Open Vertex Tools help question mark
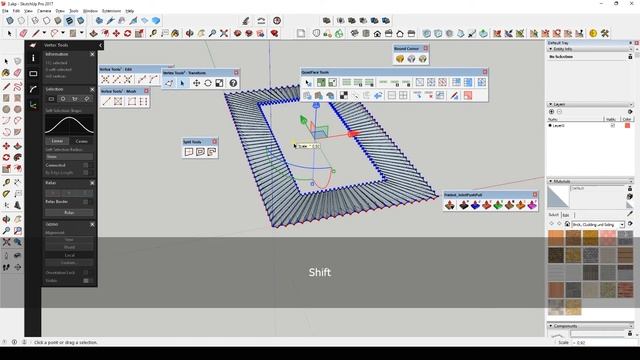This screenshot has width=640, height=360. pos(233,83)
